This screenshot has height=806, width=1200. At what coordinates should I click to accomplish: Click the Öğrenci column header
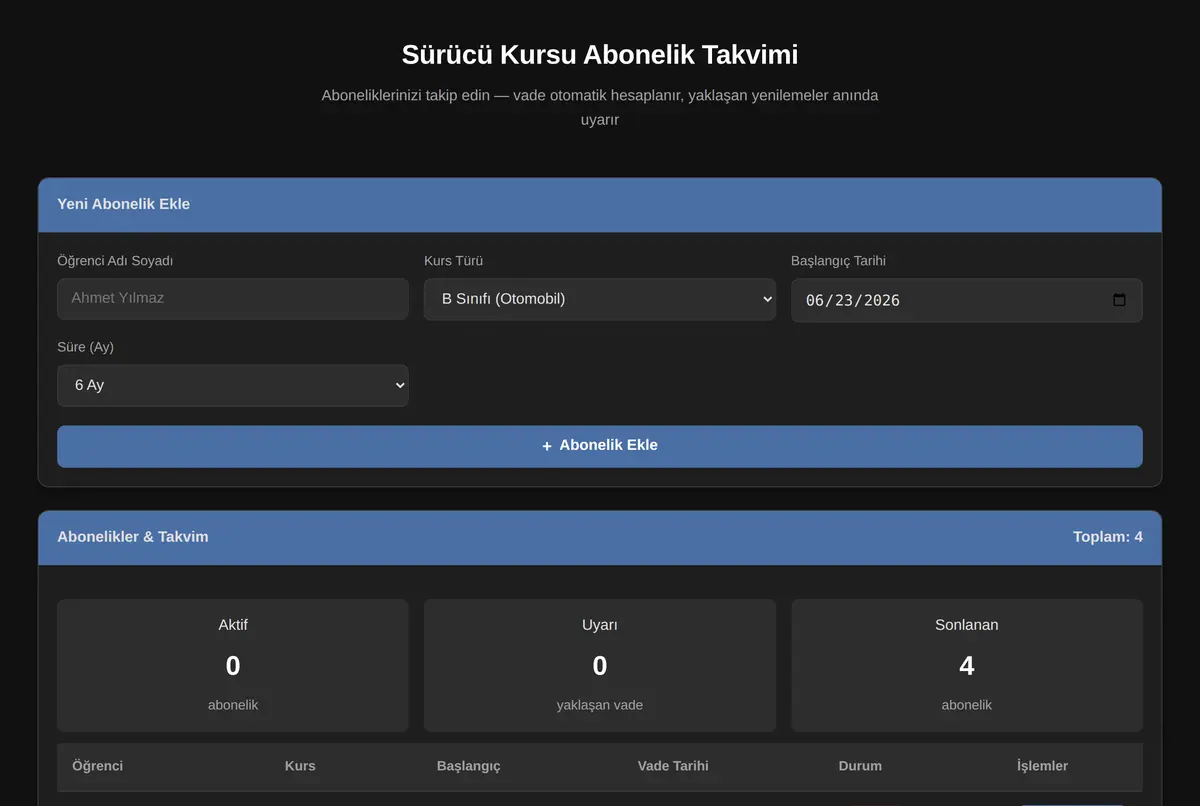point(98,766)
